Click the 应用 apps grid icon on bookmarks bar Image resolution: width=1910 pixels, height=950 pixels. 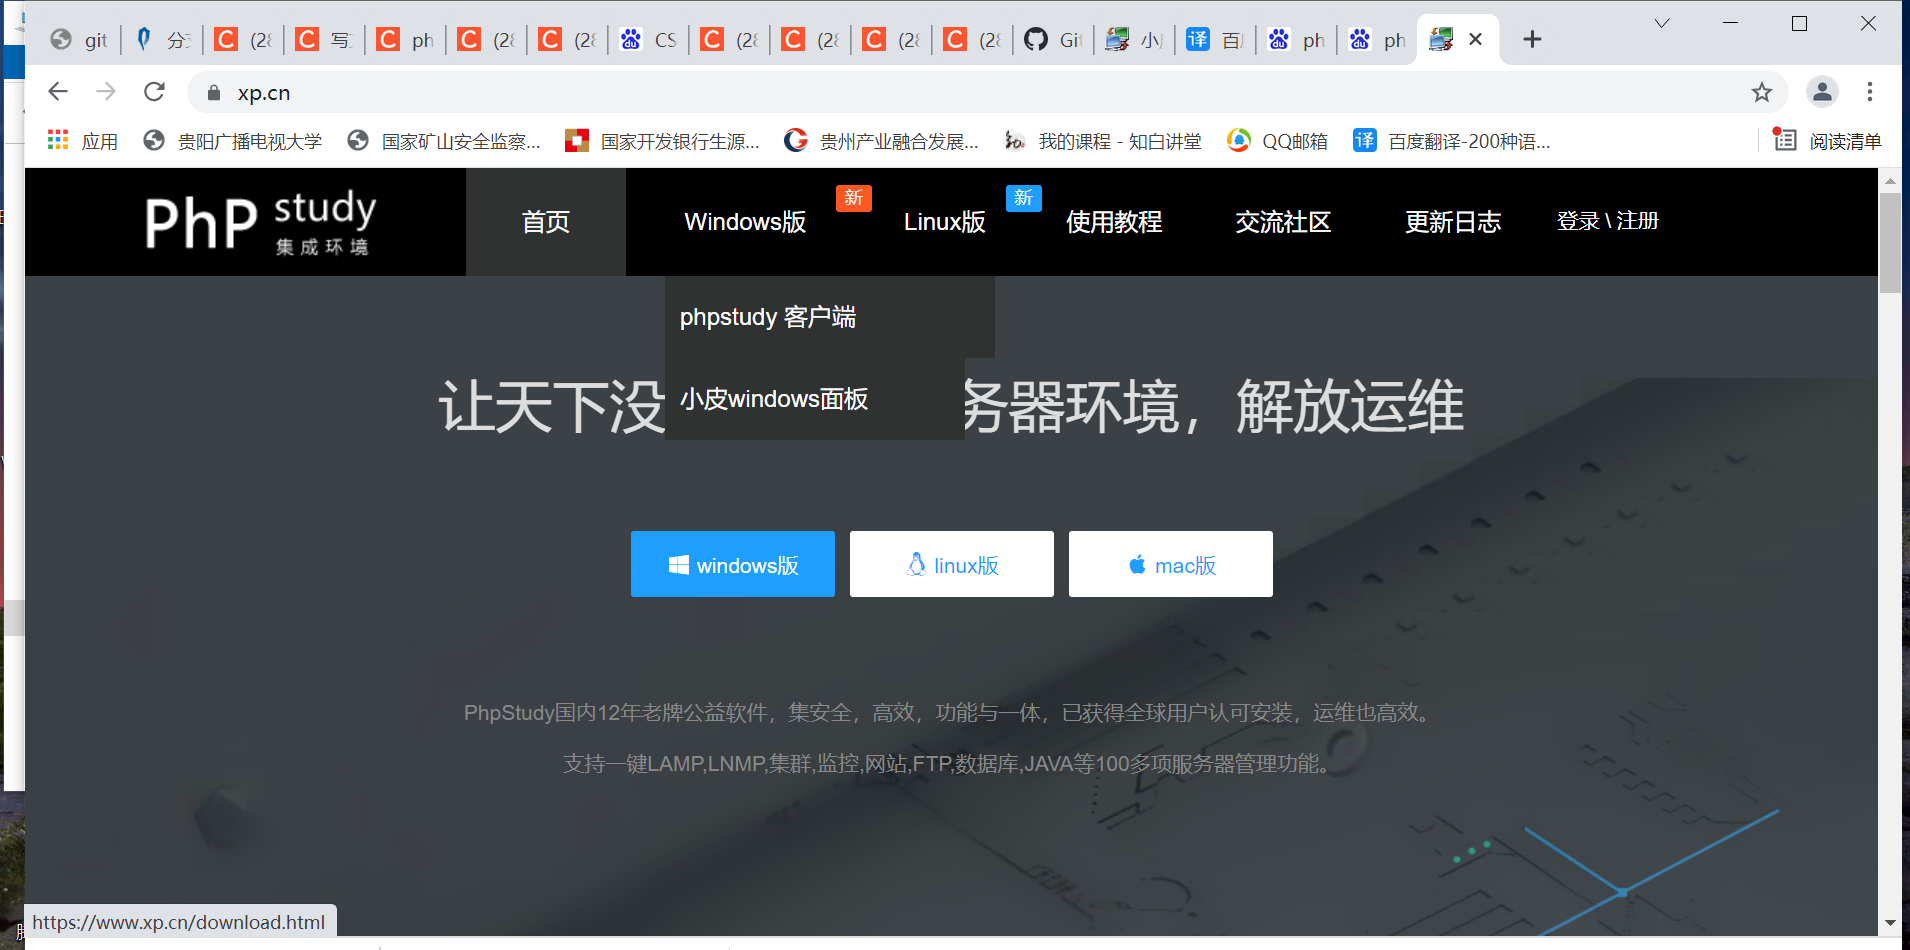(x=58, y=140)
